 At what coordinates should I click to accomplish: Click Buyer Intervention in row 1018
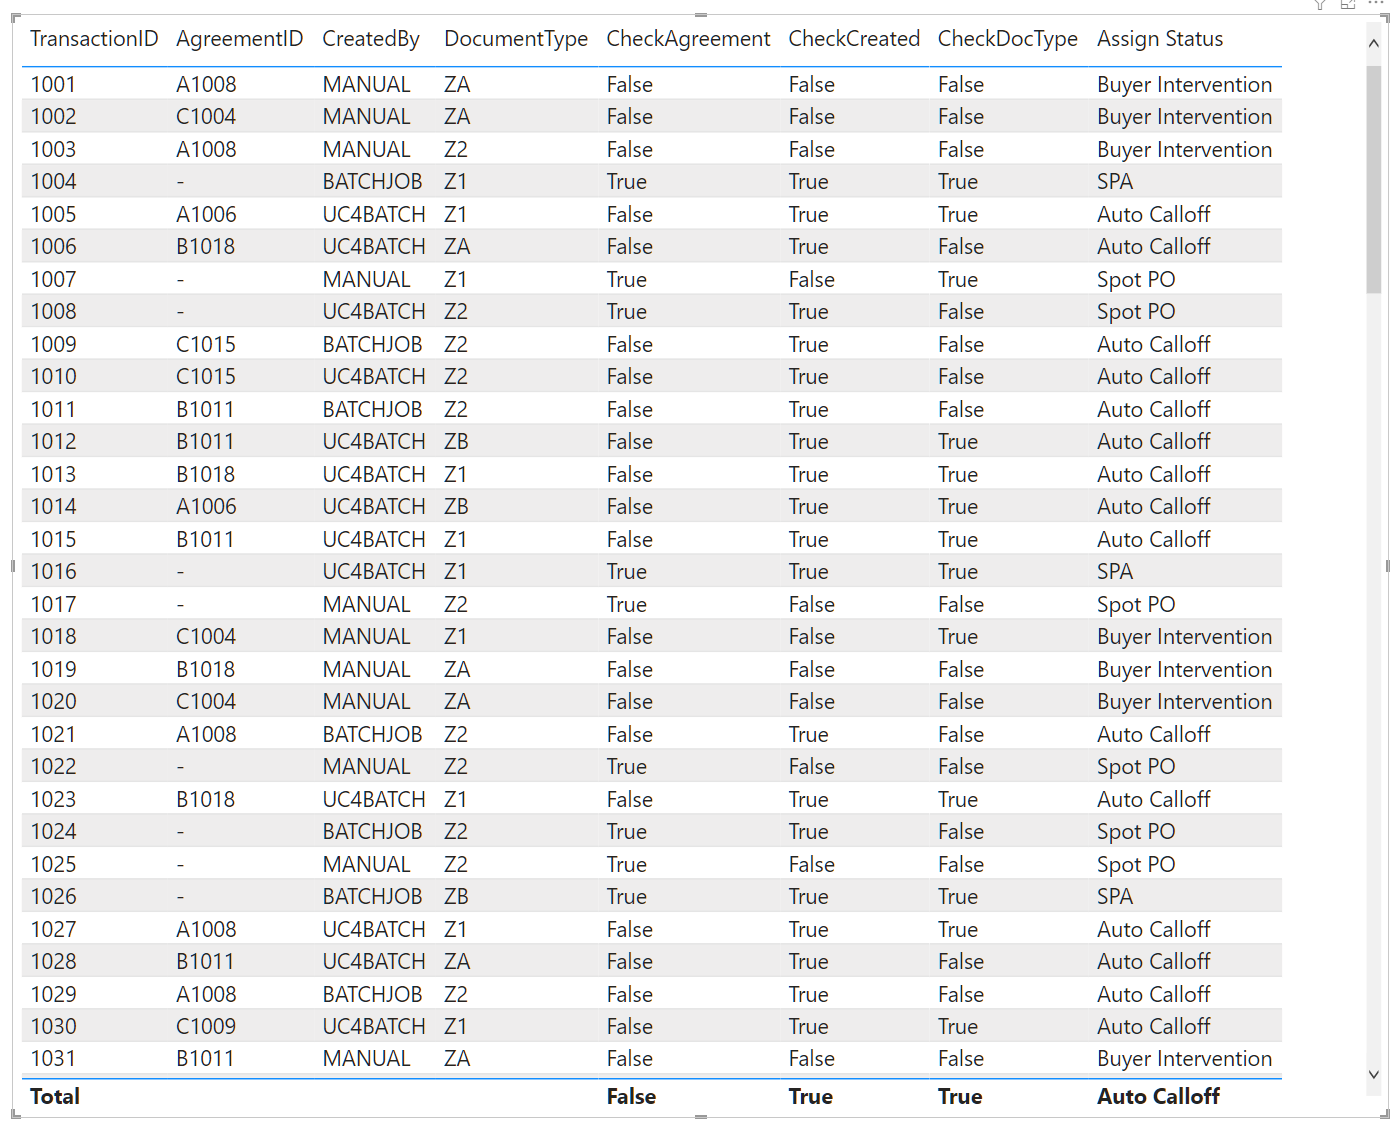1184,637
